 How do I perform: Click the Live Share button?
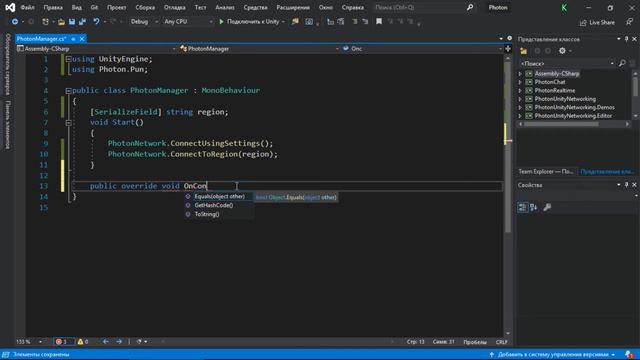pyautogui.click(x=597, y=22)
